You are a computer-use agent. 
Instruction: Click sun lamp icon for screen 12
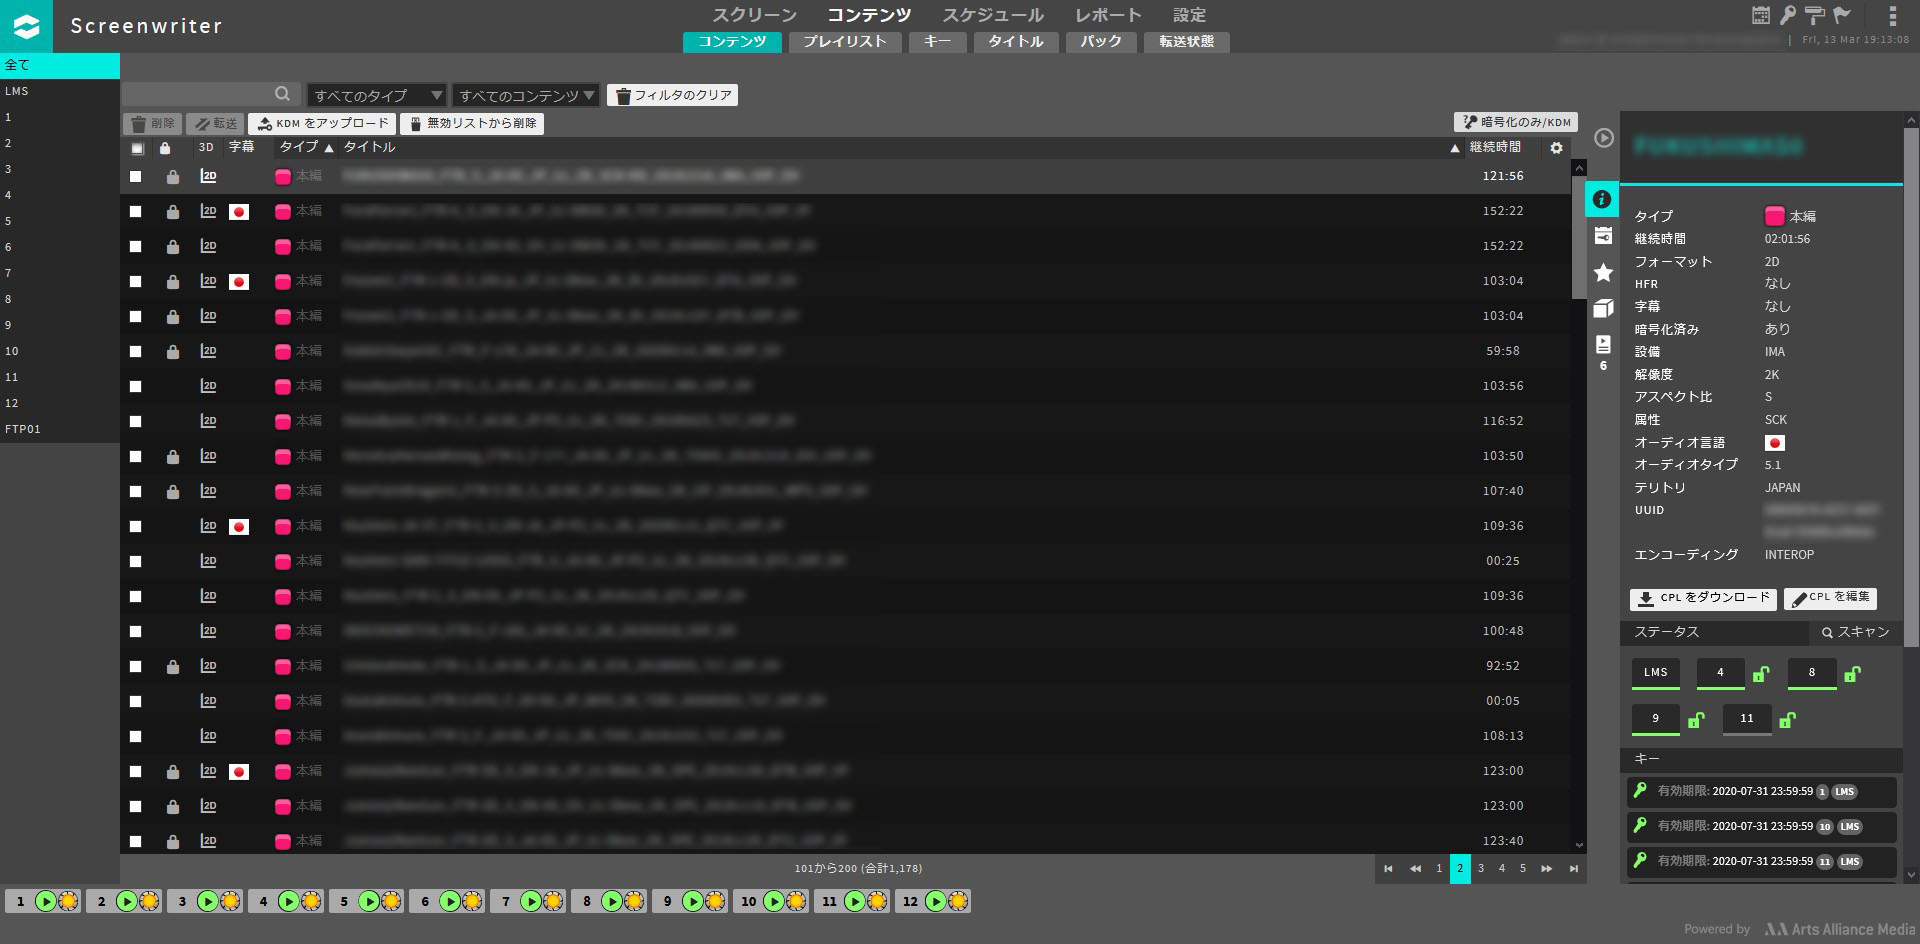[958, 901]
